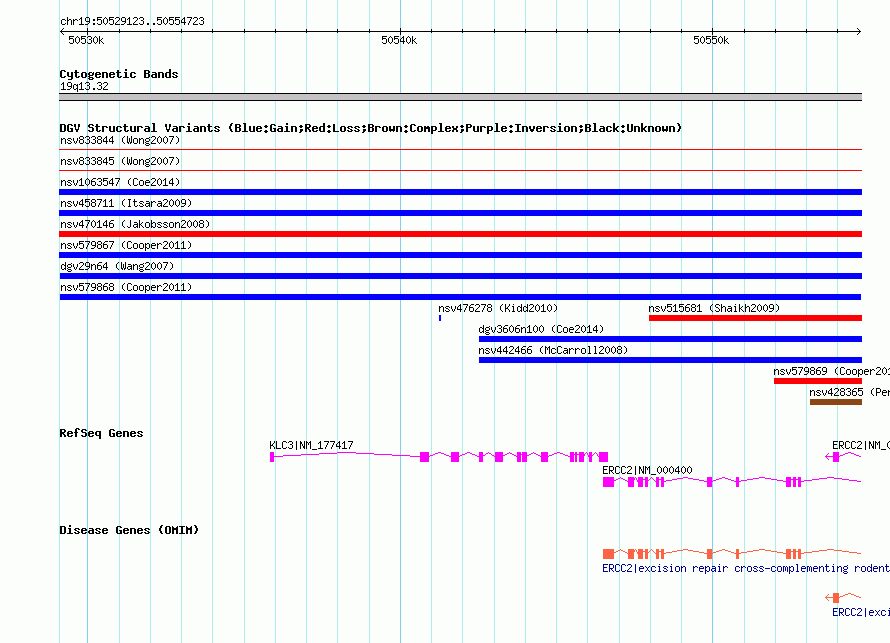Screen dimensions: 890x643
Task: Open KLC3|NM_177417 gene label
Action: click(x=311, y=446)
